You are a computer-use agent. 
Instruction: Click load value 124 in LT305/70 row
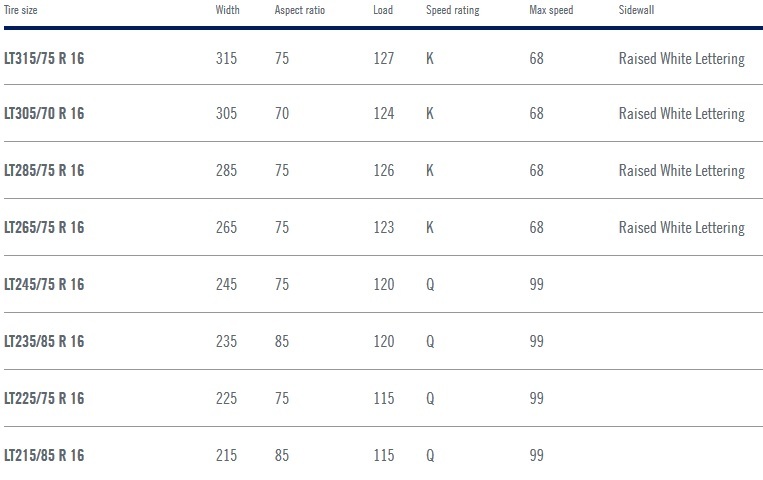(x=383, y=113)
